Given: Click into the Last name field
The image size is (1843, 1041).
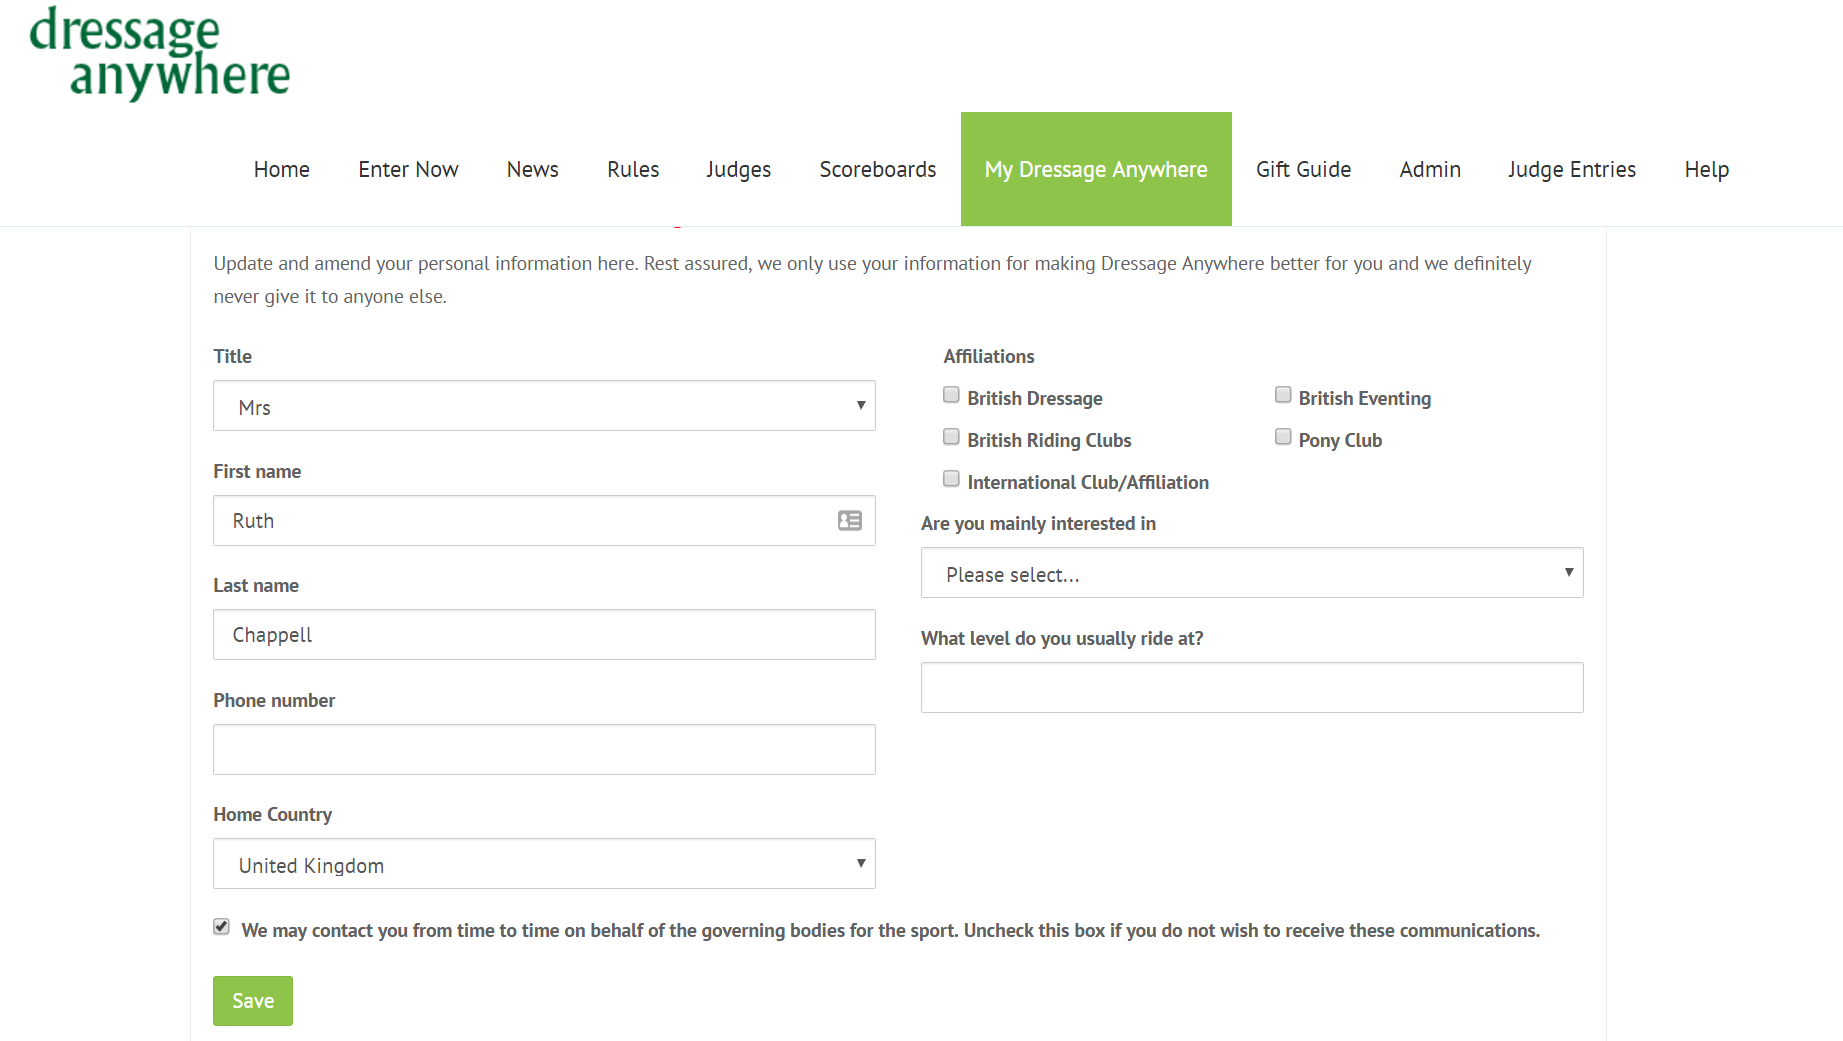Looking at the screenshot, I should pos(544,635).
